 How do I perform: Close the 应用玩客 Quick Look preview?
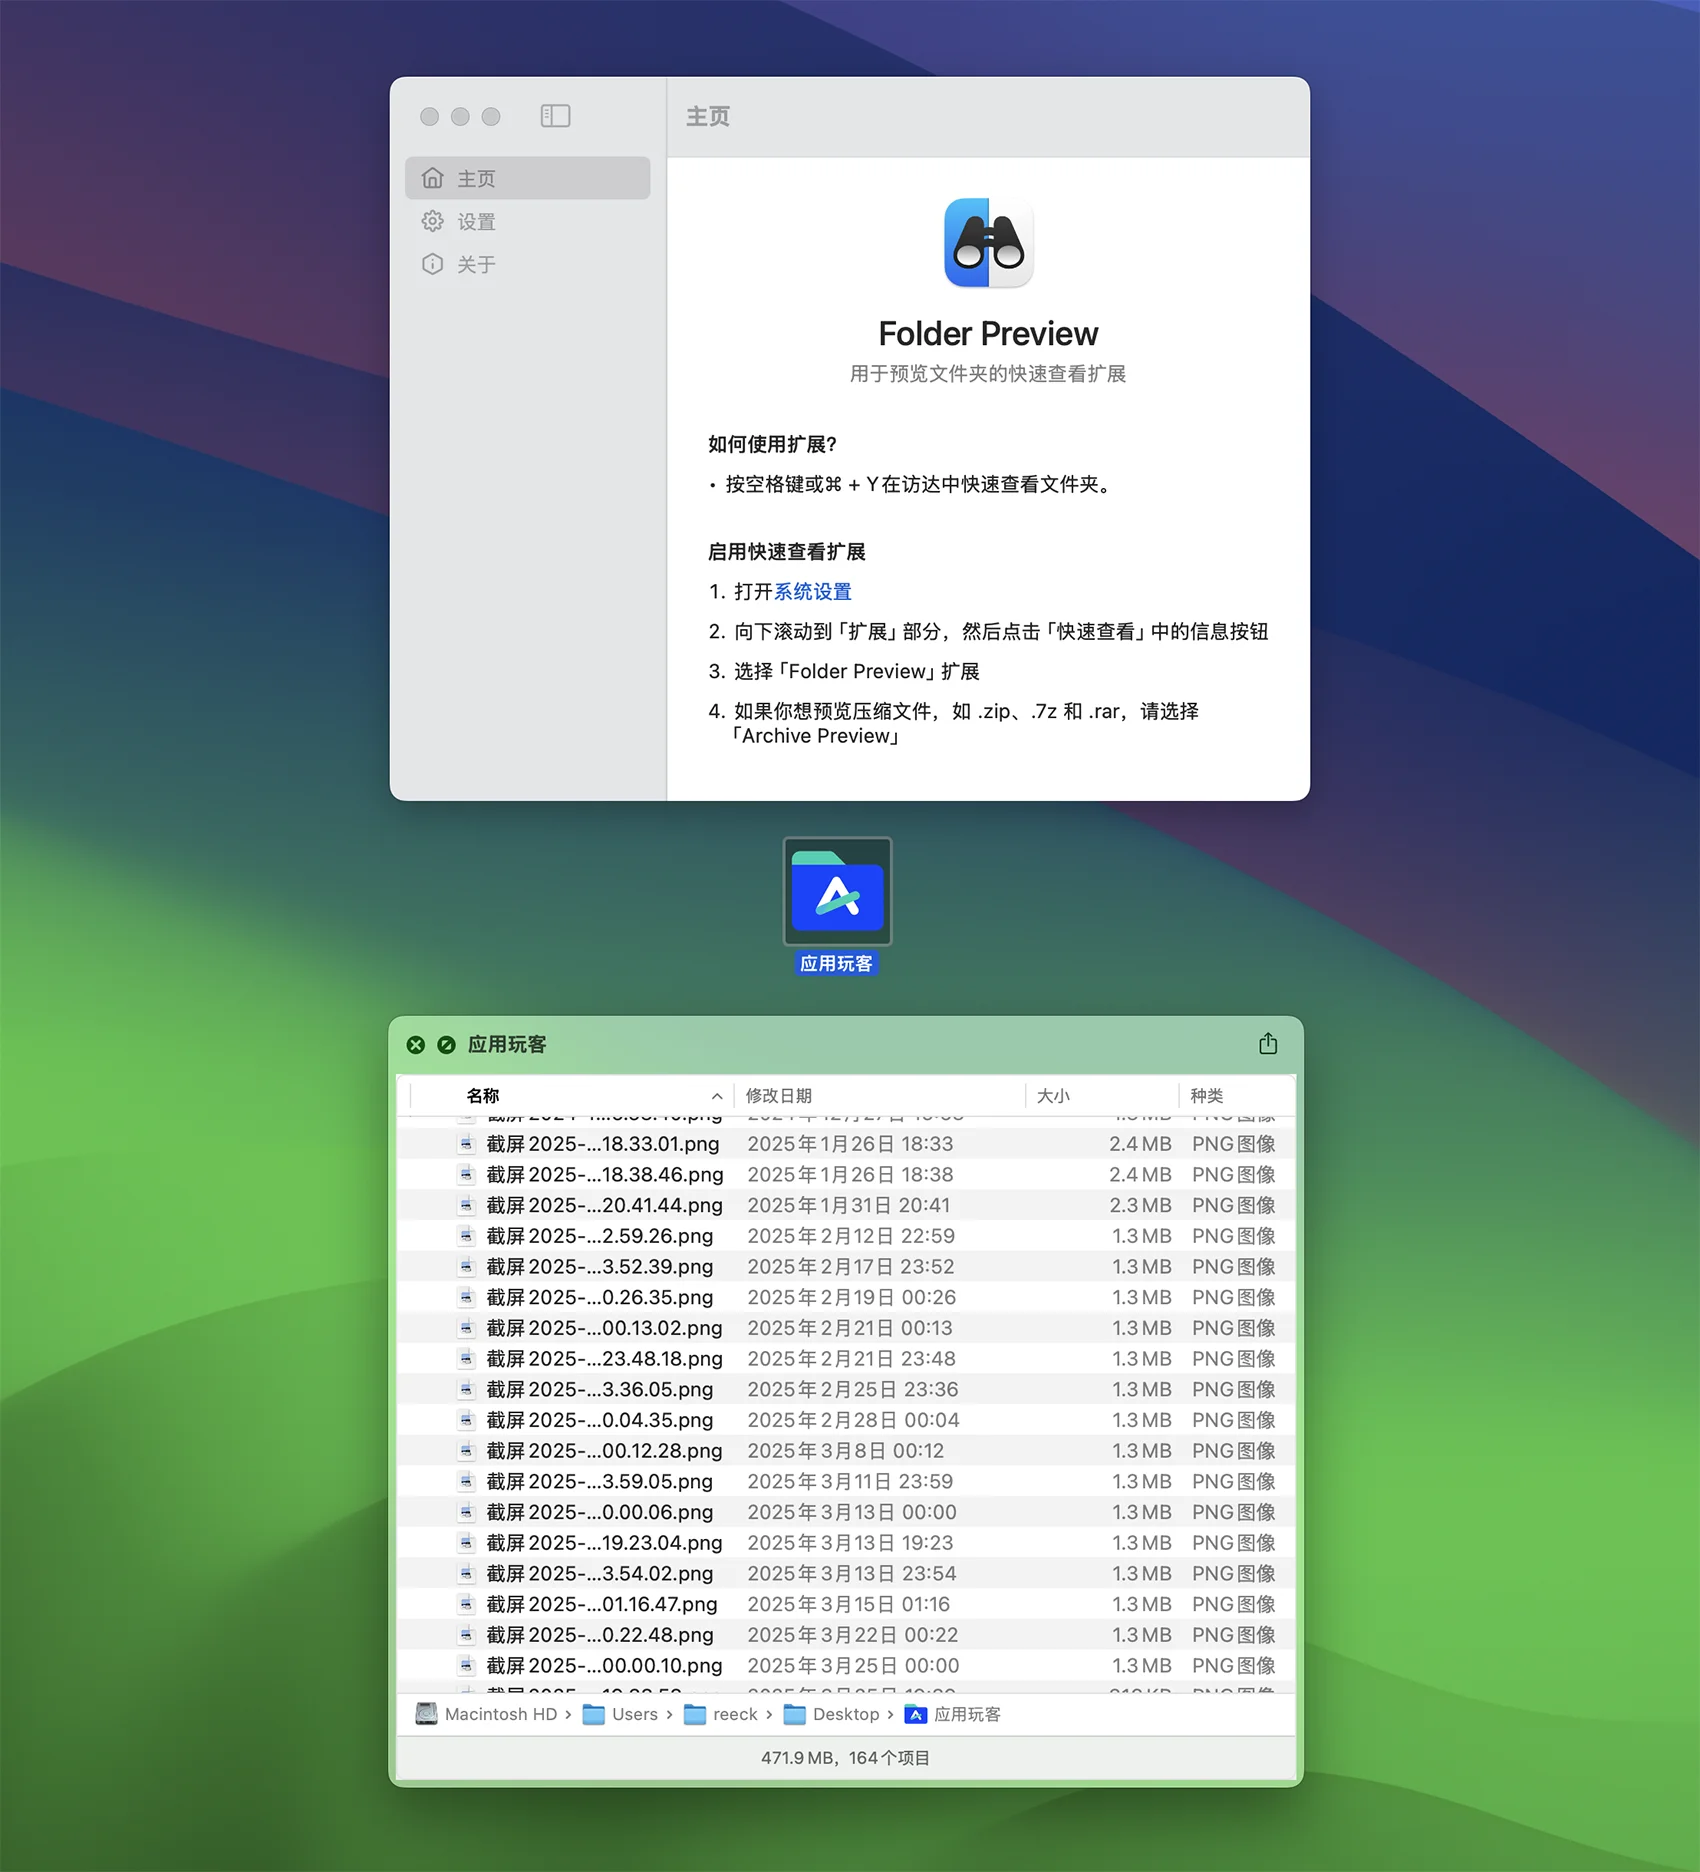pyautogui.click(x=416, y=1044)
